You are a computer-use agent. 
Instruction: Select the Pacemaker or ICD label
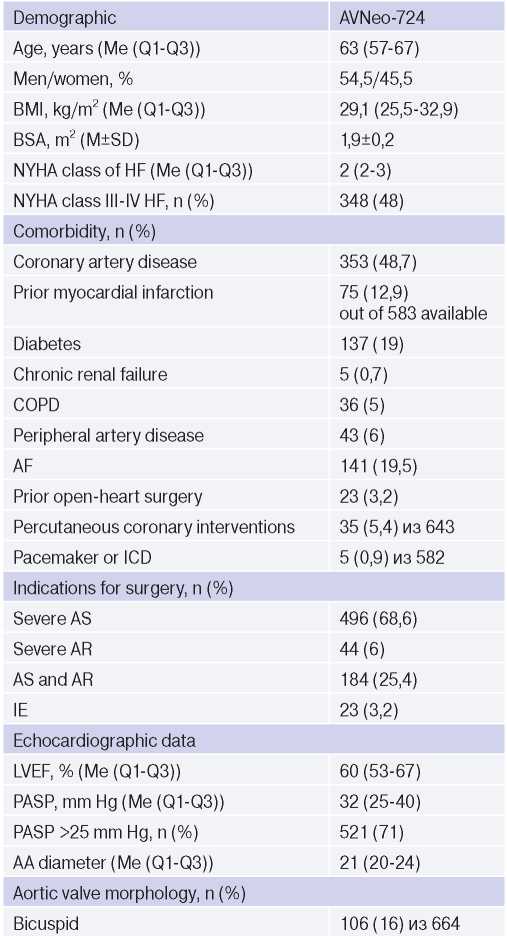point(82,558)
